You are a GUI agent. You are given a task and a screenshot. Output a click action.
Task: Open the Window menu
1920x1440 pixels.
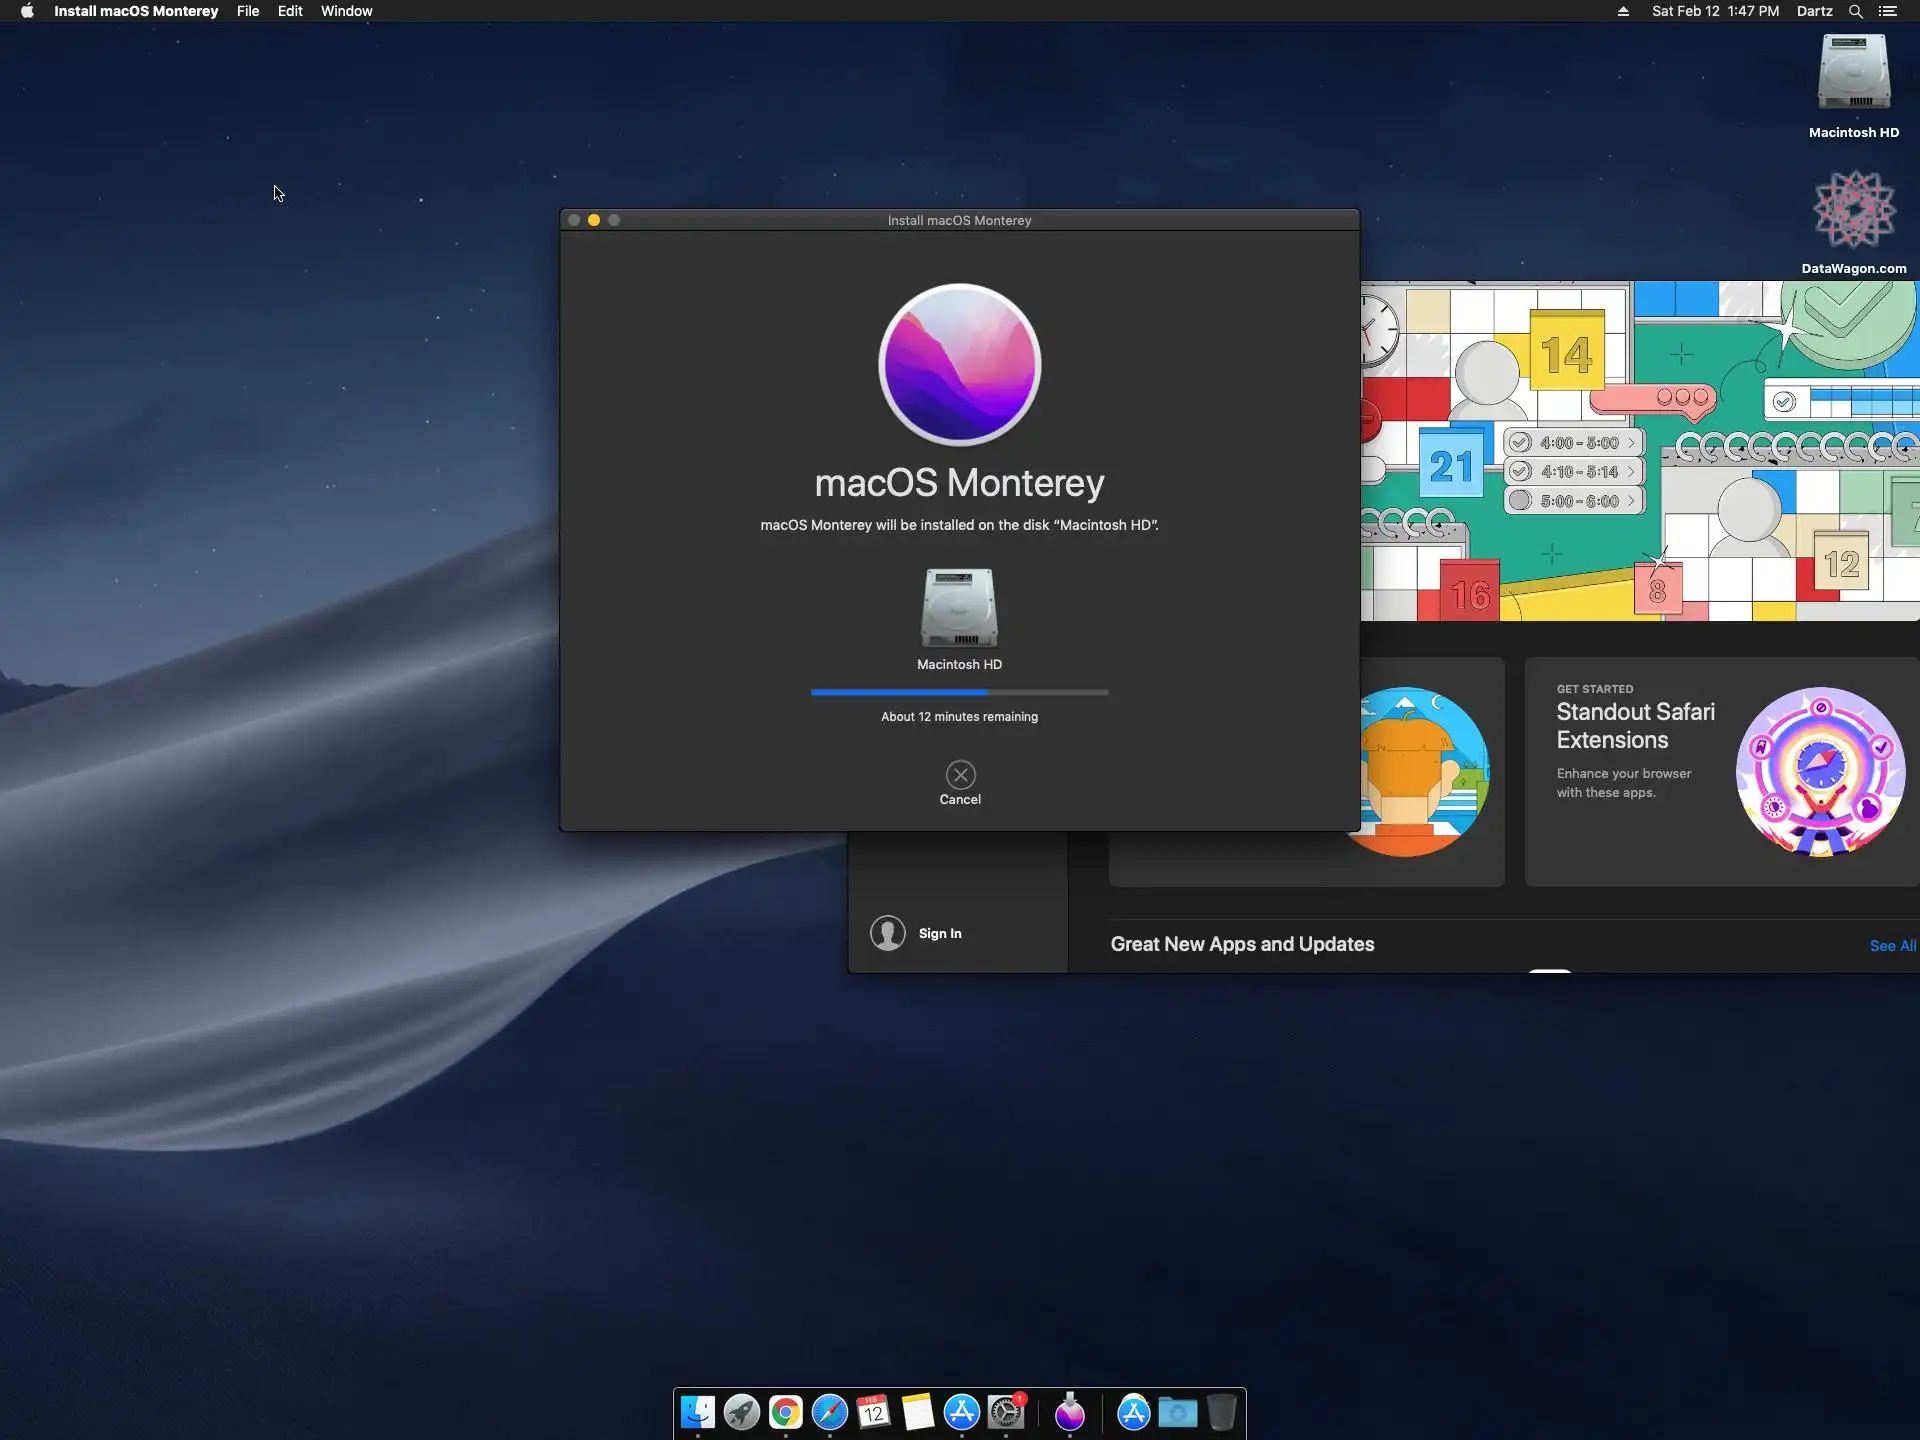[346, 11]
